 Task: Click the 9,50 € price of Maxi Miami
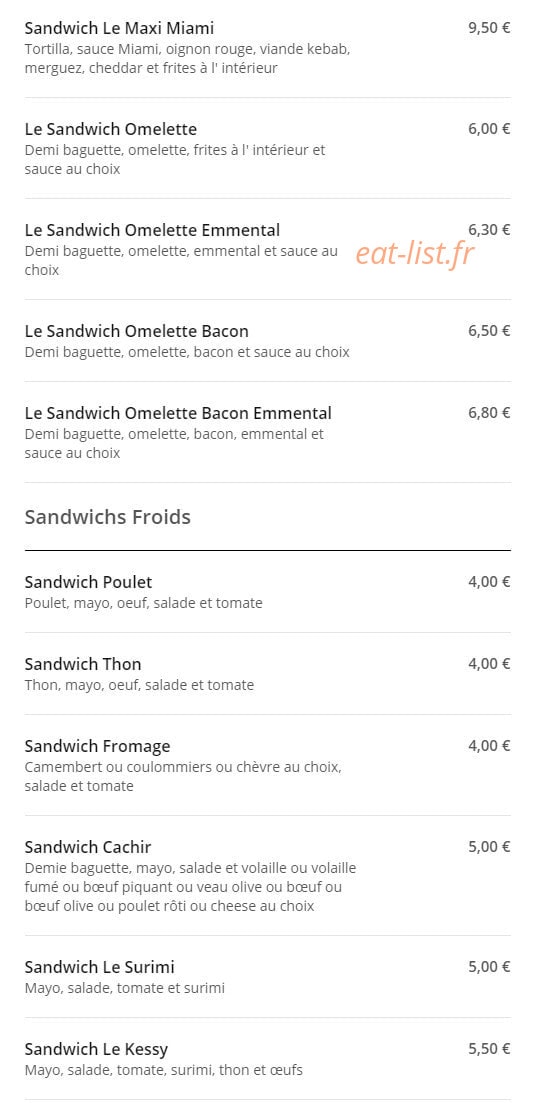(x=489, y=28)
